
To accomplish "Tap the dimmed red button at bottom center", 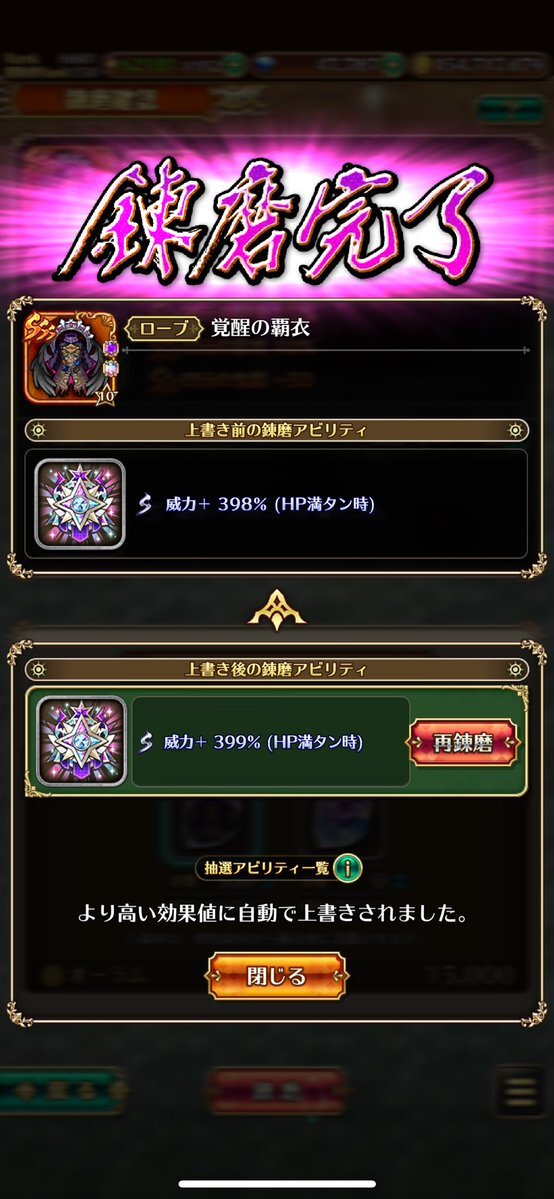I will pos(277,1090).
